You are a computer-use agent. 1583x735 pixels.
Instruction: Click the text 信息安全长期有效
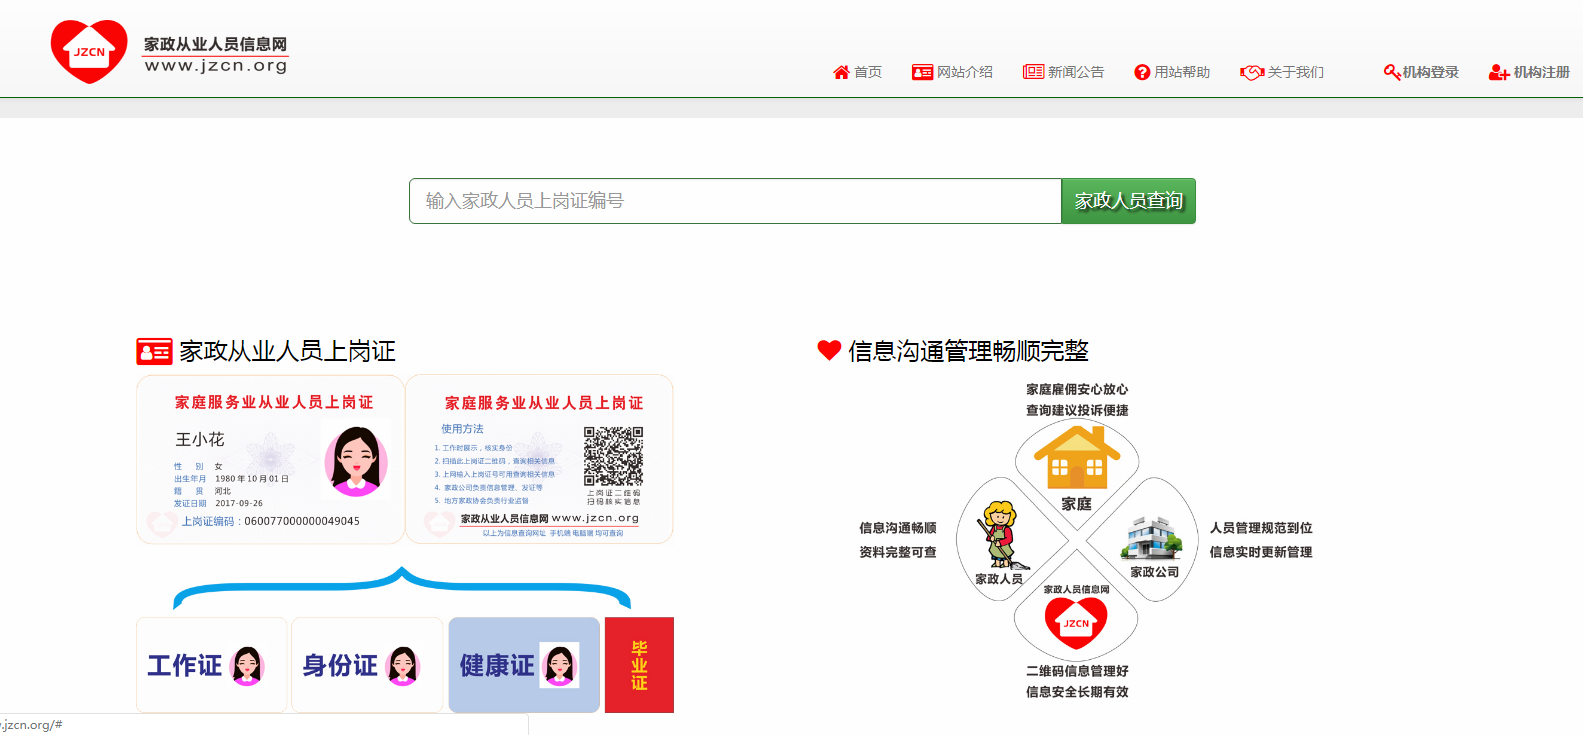coord(1077,692)
